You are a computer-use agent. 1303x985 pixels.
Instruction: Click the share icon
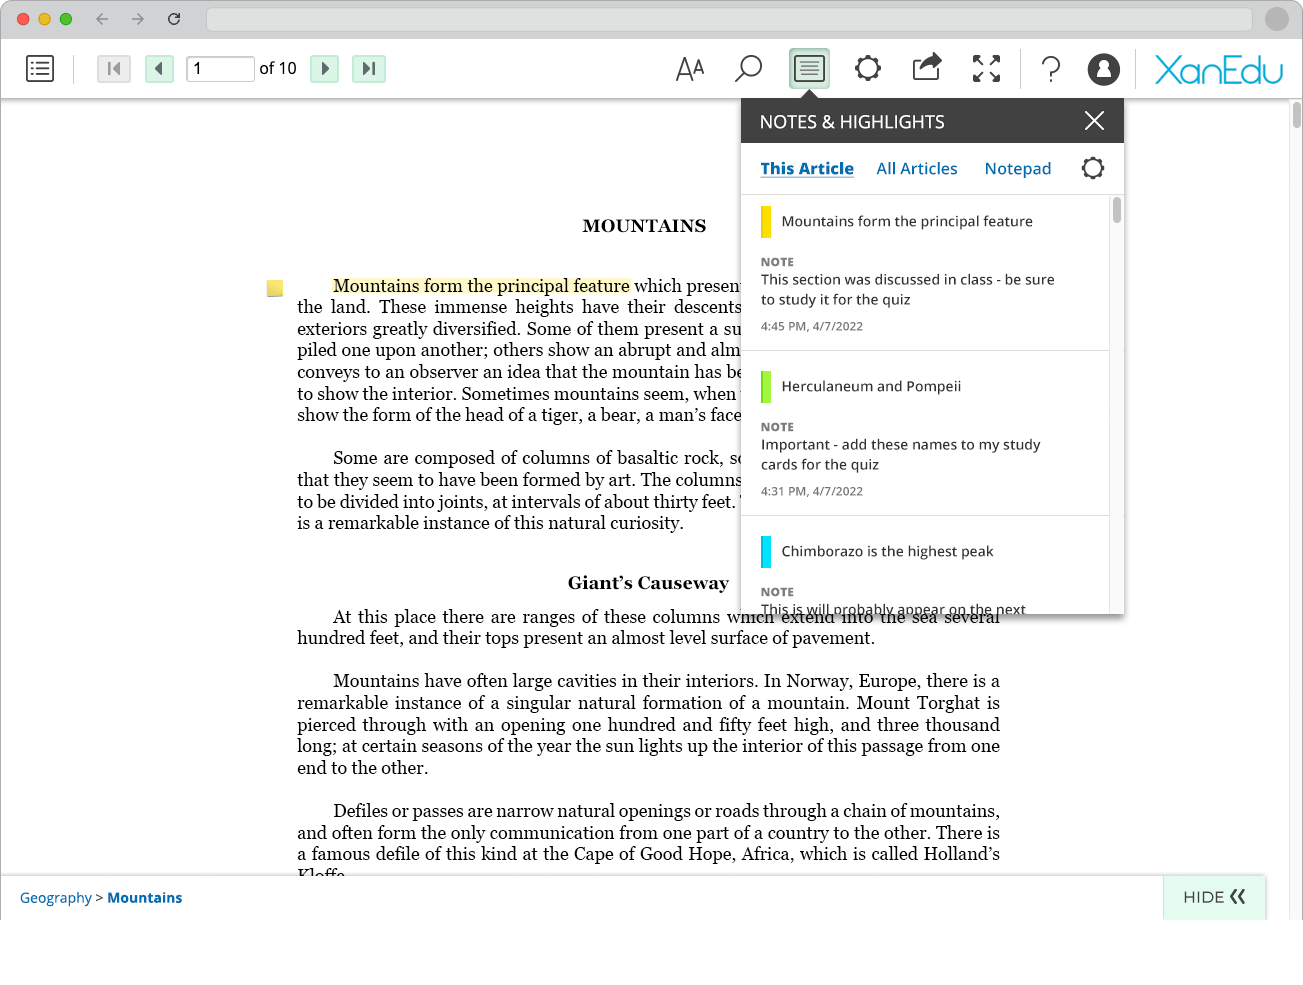click(x=927, y=68)
